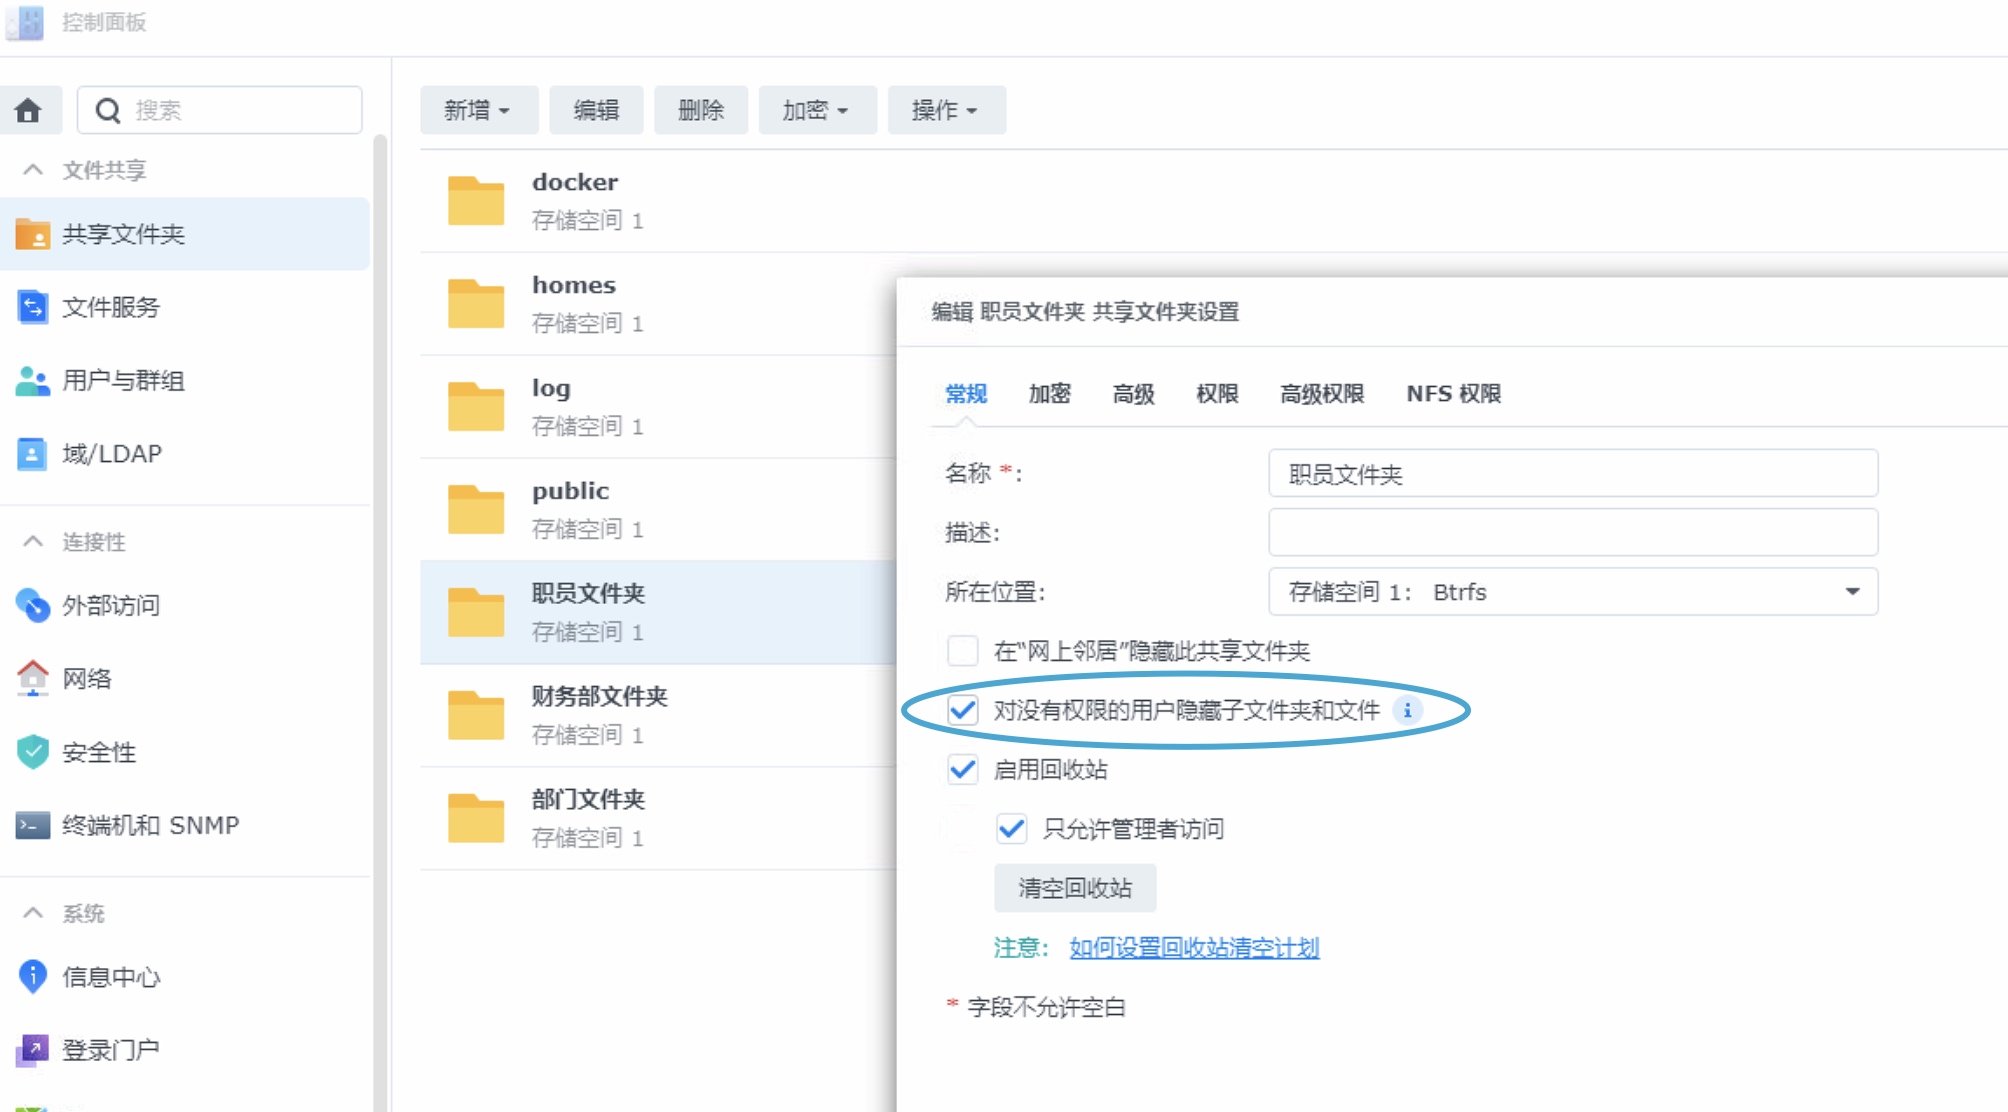The width and height of the screenshot is (2008, 1112).
Task: Click the 职员文件夹 folder icon
Action: point(476,613)
